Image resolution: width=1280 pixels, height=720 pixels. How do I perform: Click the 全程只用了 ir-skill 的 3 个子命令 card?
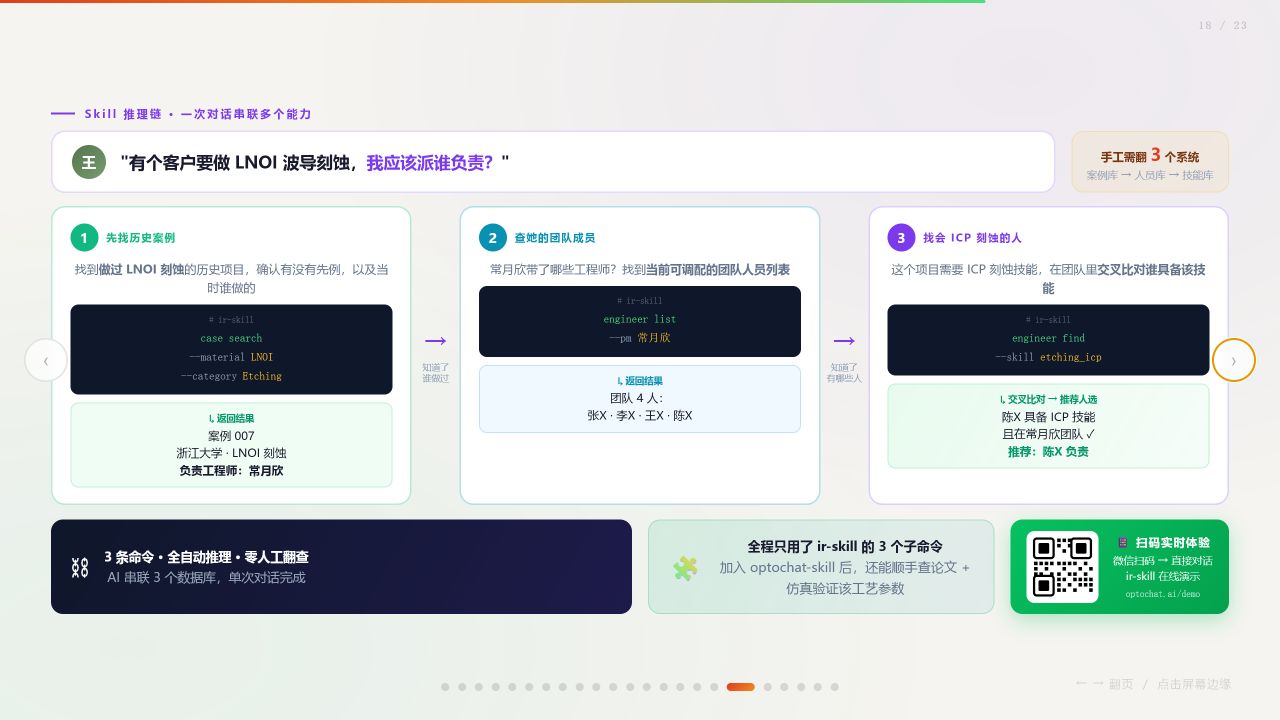(x=821, y=566)
